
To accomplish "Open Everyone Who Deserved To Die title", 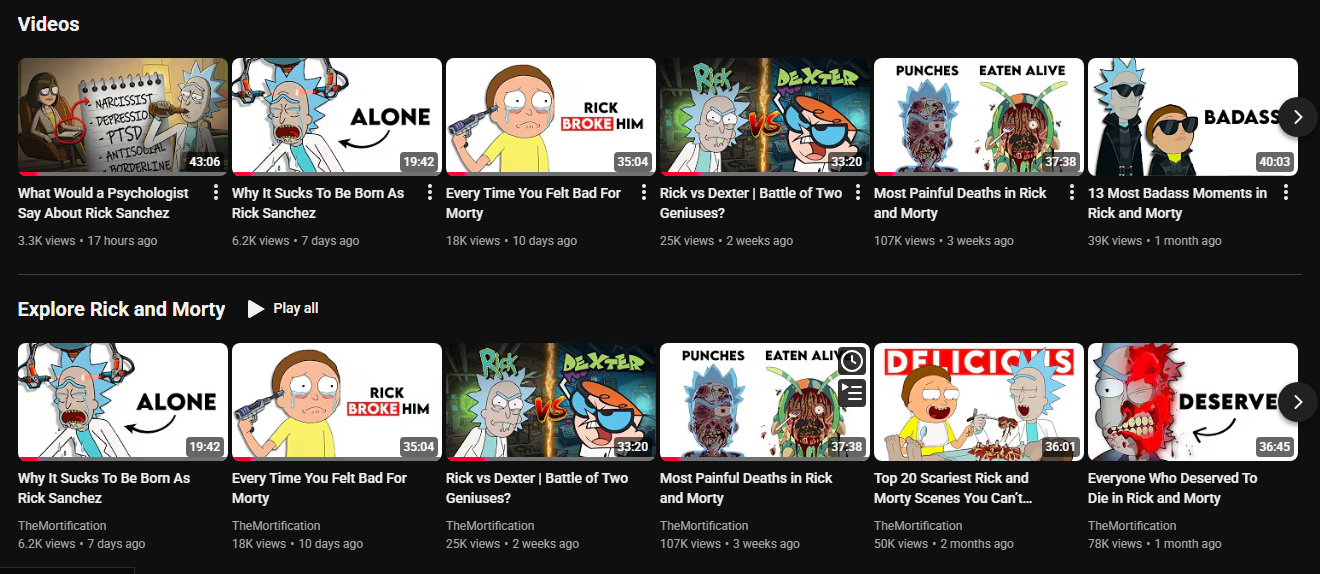I will click(x=1172, y=488).
